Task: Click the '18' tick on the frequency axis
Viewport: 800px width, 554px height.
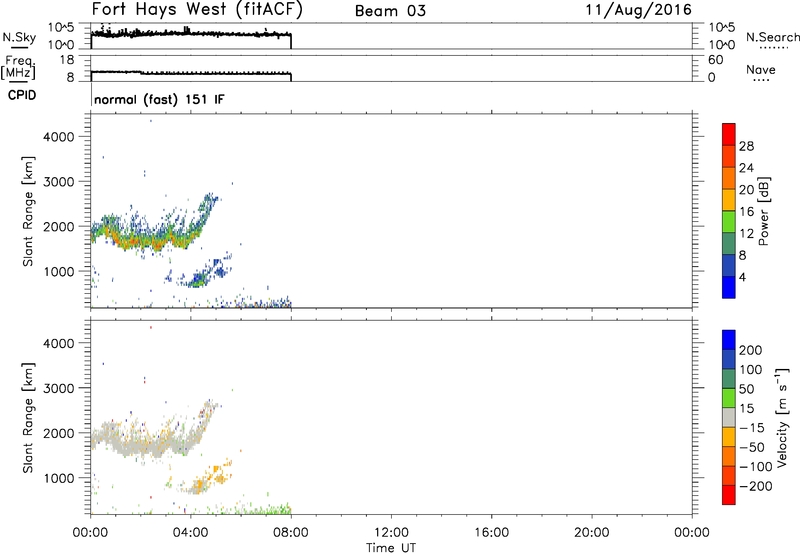Action: [67, 60]
